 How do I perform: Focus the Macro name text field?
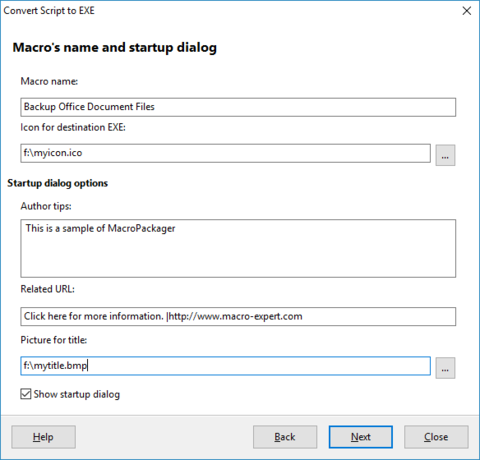coord(238,107)
